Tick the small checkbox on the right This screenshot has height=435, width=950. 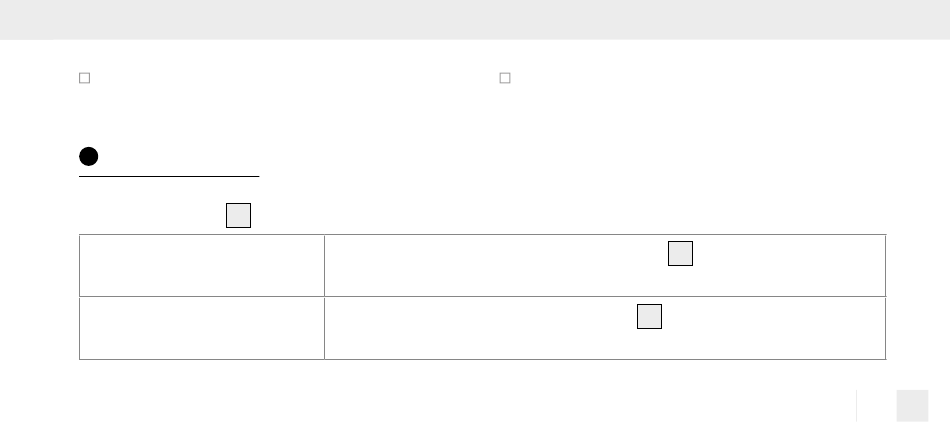tap(505, 78)
